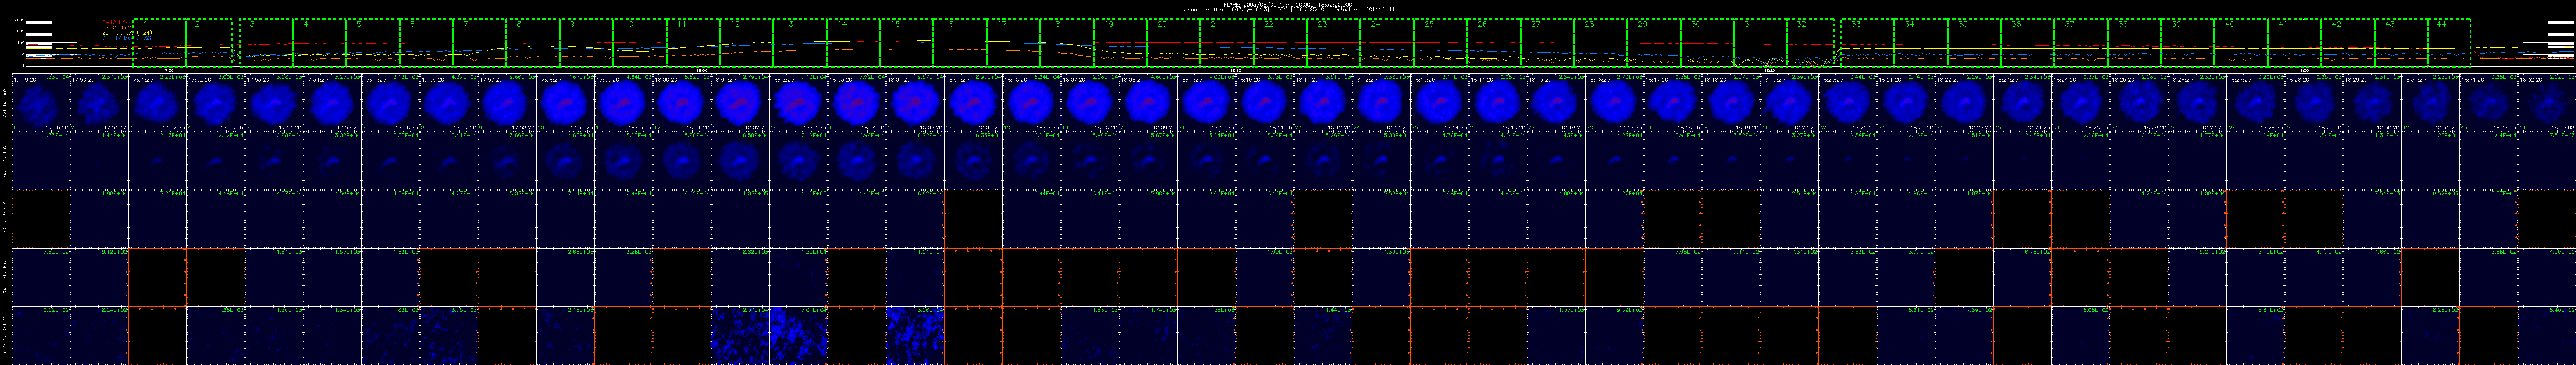2576x365 pixels.
Task: Open the 17:51:20 flare image thumbnail
Action: coord(158,102)
